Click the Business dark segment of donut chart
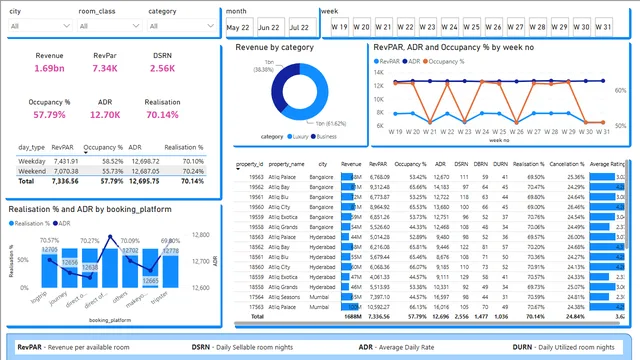 pos(278,88)
